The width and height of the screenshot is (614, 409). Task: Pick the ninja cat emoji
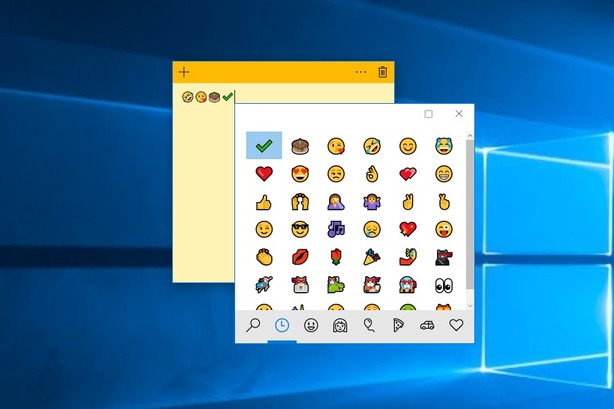pos(444,257)
